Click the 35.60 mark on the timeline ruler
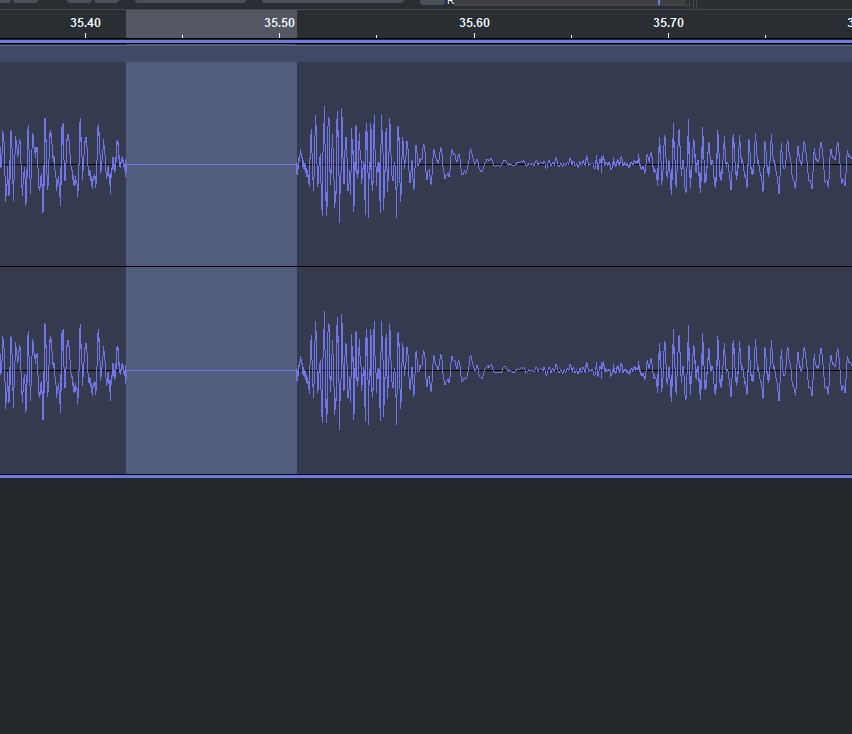852x734 pixels. [474, 23]
